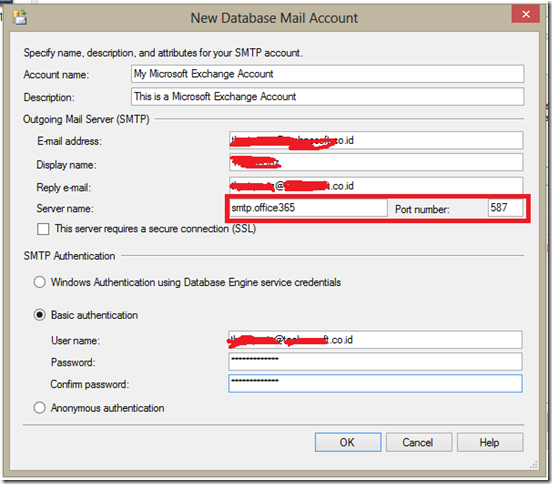Click the 'SMTP Authentication' section heading
This screenshot has height=484, width=552.
[69, 256]
